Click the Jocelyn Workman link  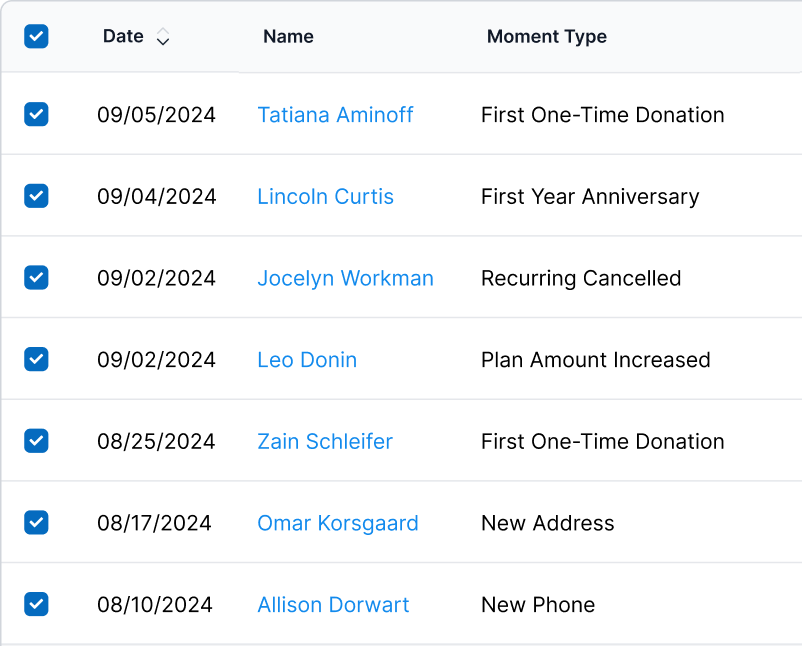point(345,278)
